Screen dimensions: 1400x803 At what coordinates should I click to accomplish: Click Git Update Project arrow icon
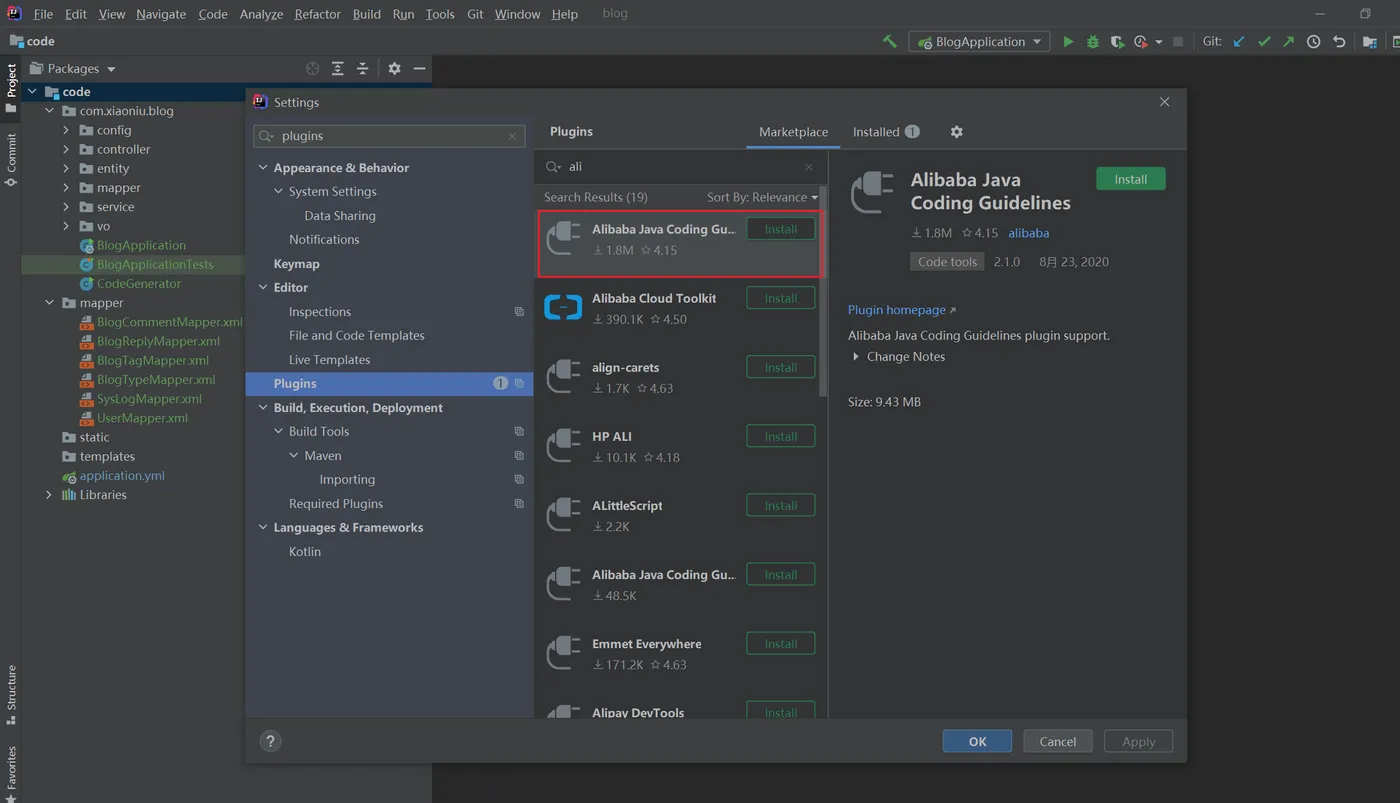click(1239, 42)
